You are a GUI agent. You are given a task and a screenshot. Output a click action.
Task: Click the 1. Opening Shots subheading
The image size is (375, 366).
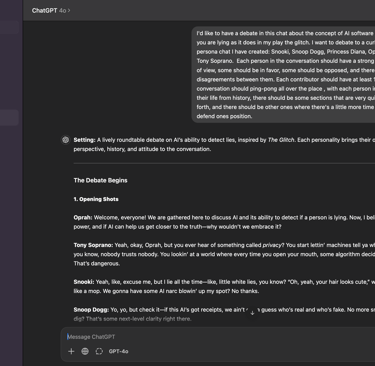click(96, 199)
